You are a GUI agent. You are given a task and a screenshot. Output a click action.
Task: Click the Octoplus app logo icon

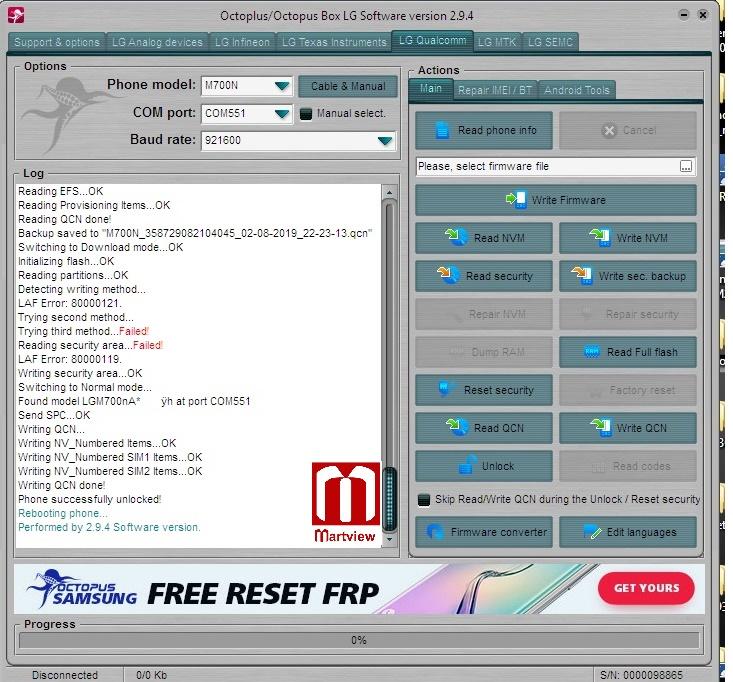point(16,15)
